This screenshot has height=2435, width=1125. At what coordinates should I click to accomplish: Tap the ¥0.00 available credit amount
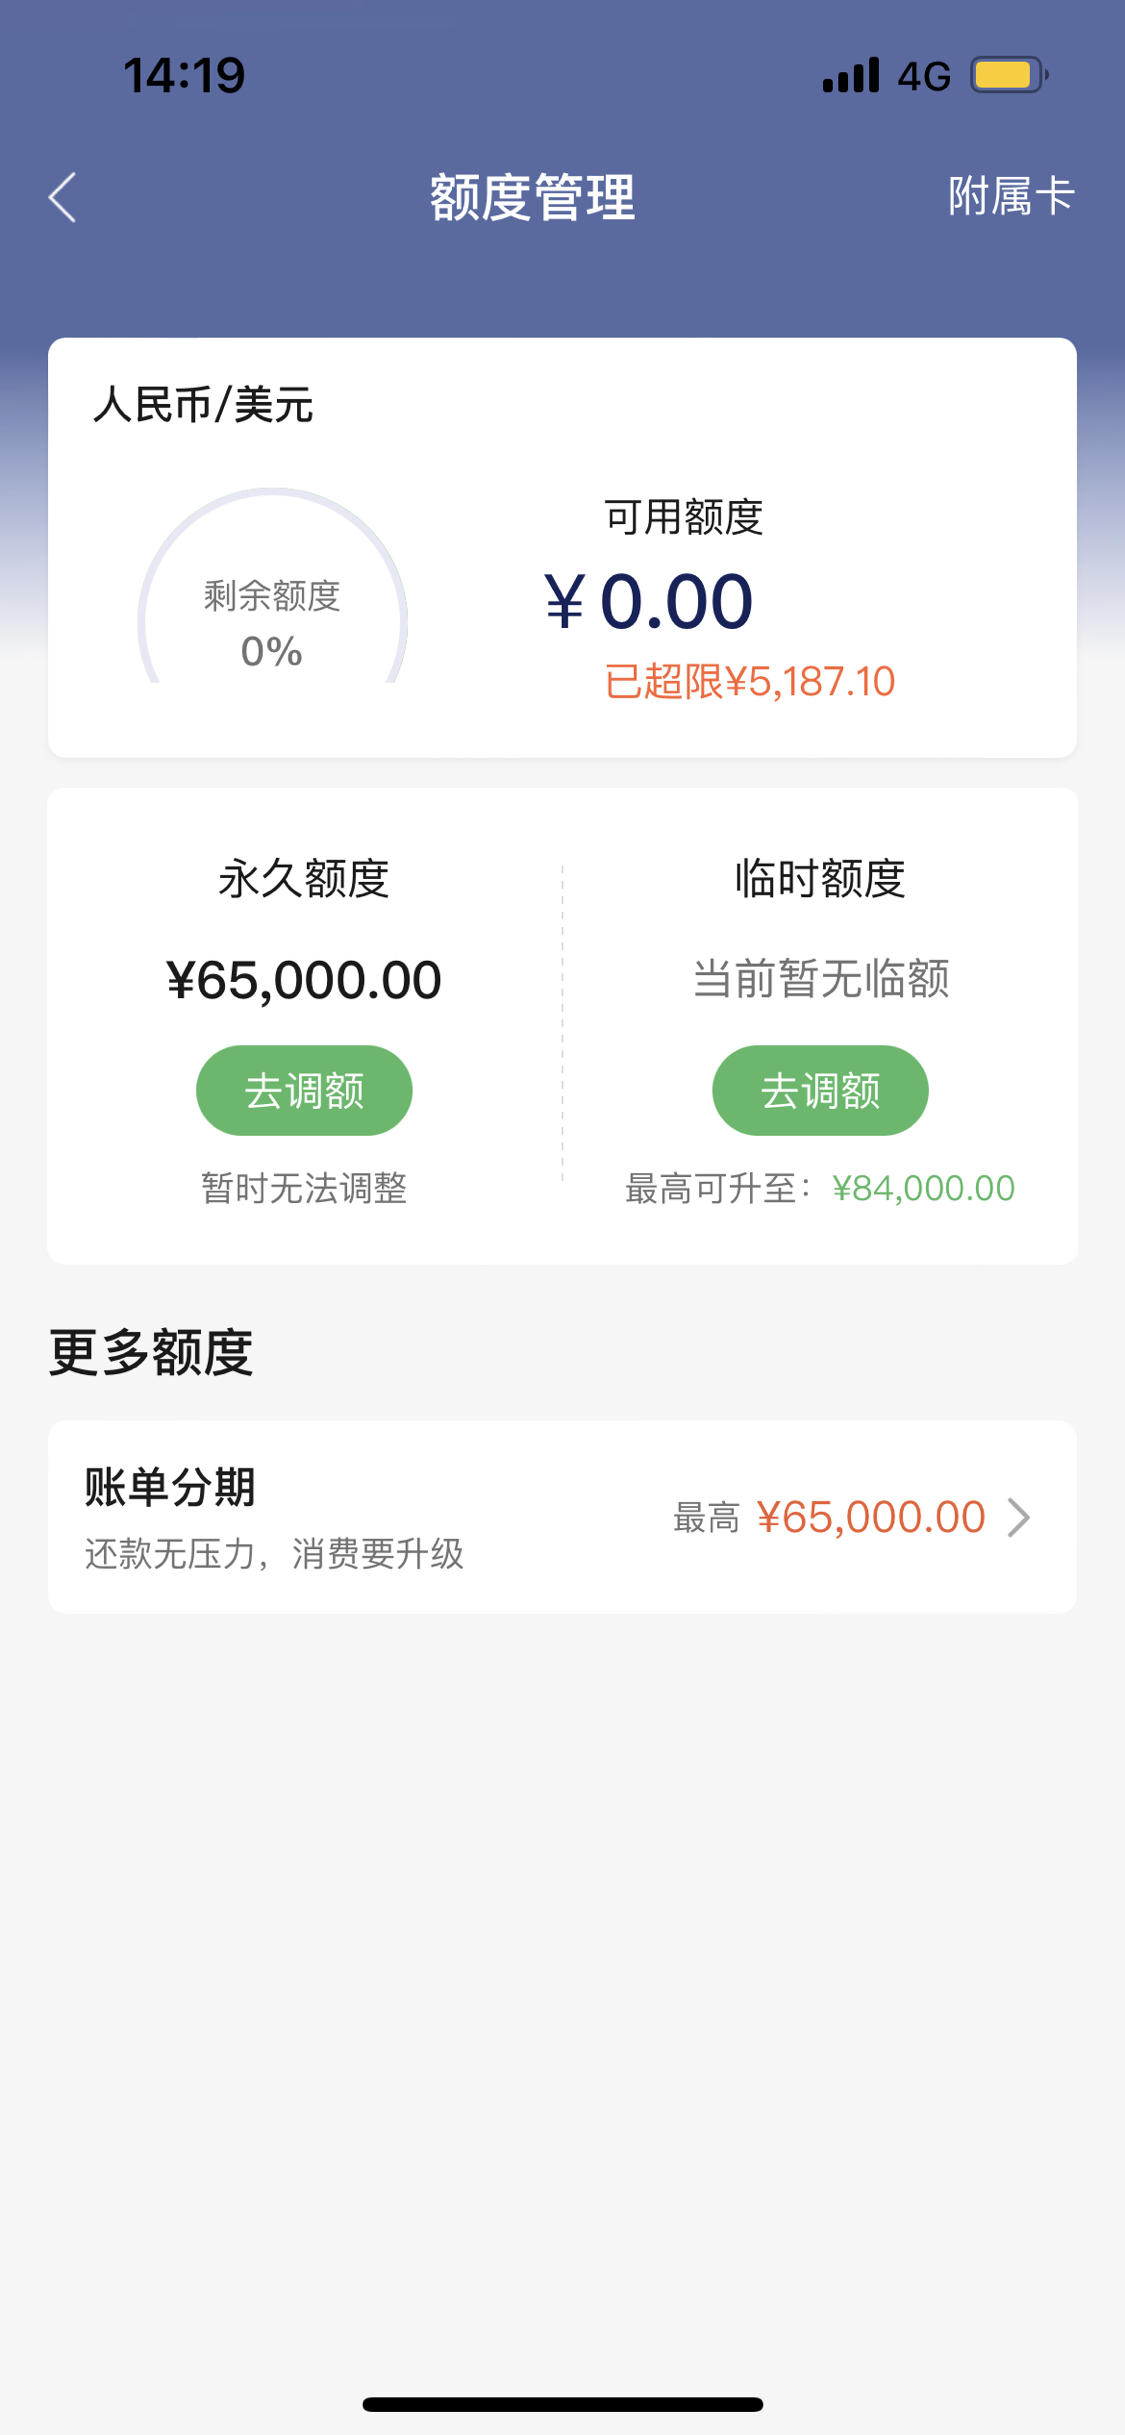coord(648,602)
